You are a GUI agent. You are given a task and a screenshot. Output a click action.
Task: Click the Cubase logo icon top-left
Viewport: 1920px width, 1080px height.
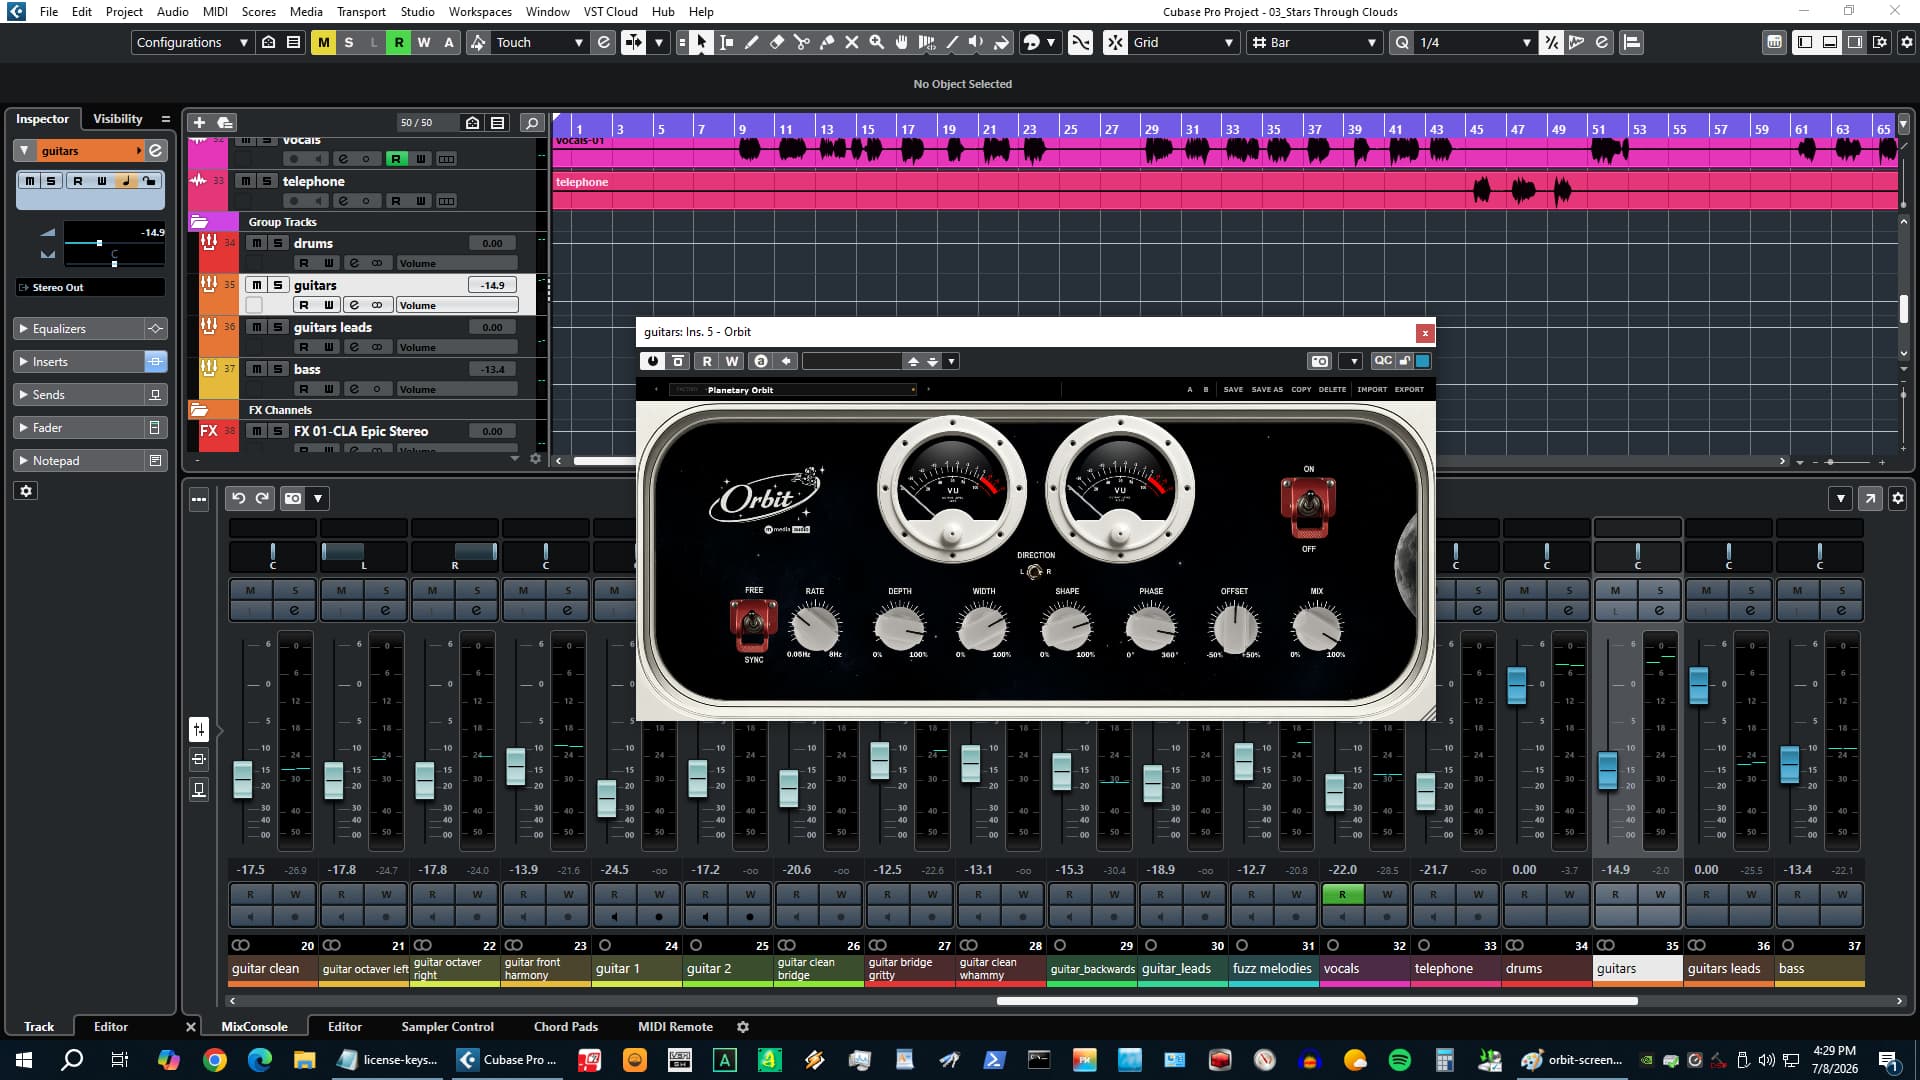(16, 12)
